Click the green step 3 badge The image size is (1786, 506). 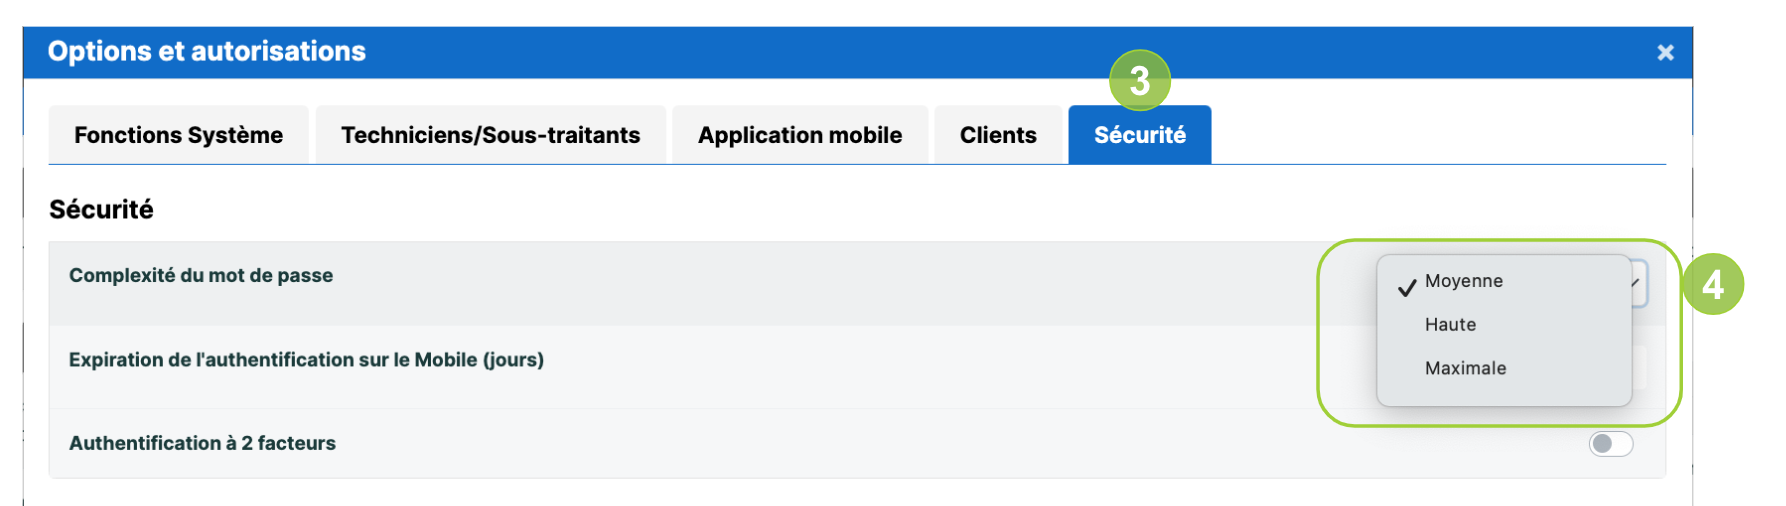click(x=1139, y=80)
